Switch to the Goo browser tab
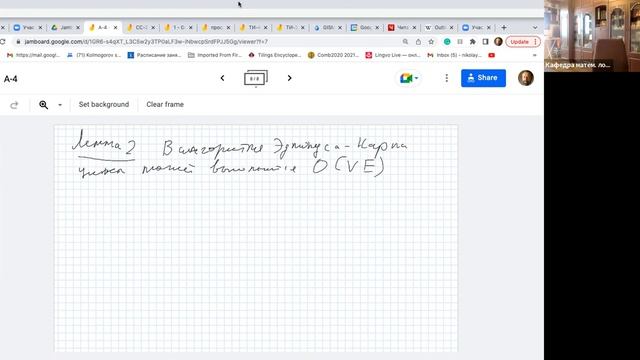This screenshot has height=360, width=640. point(365,27)
